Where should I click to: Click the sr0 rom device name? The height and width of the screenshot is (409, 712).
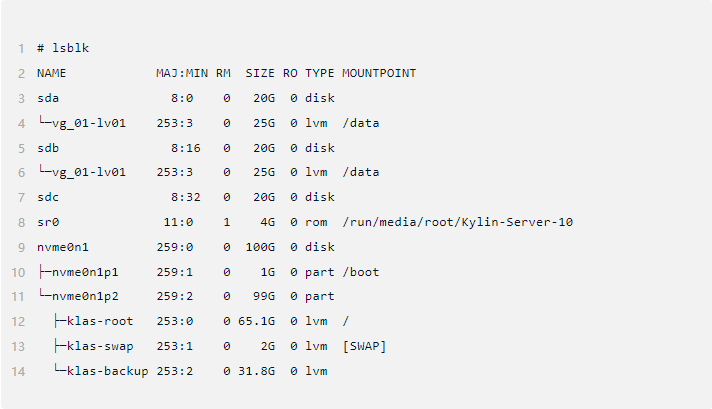click(48, 222)
